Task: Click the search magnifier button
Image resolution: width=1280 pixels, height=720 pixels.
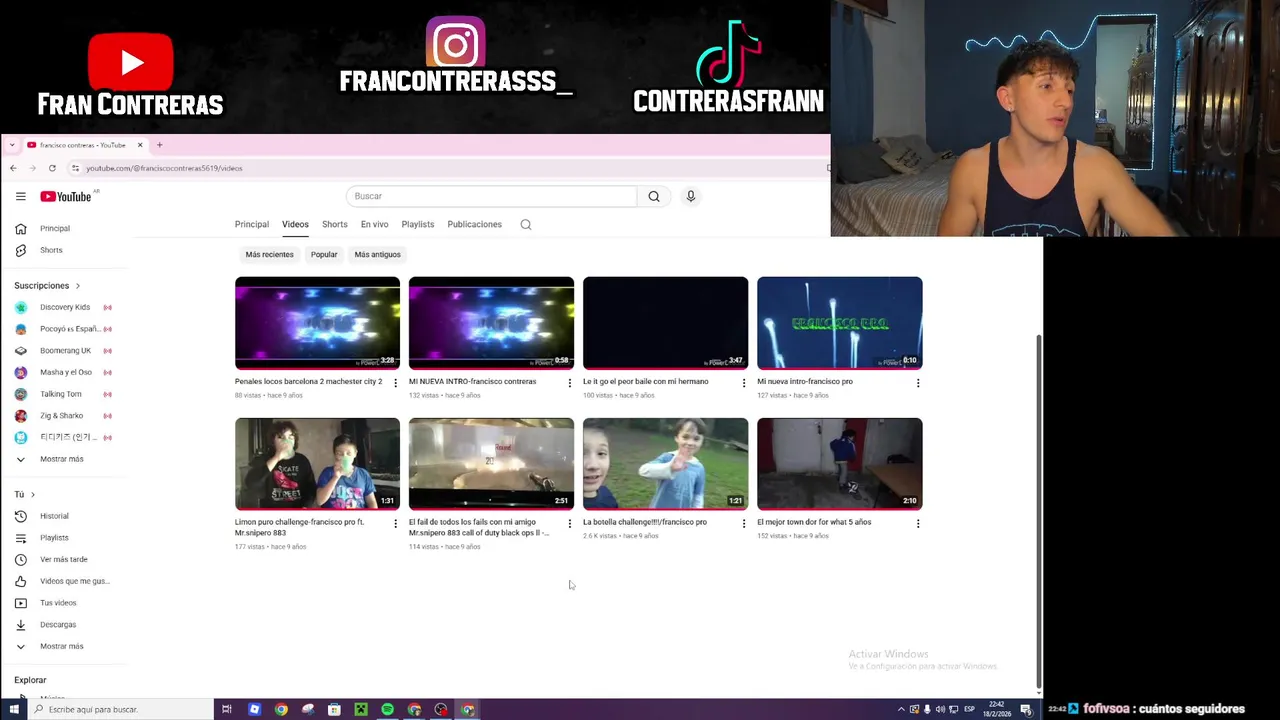Action: [654, 196]
